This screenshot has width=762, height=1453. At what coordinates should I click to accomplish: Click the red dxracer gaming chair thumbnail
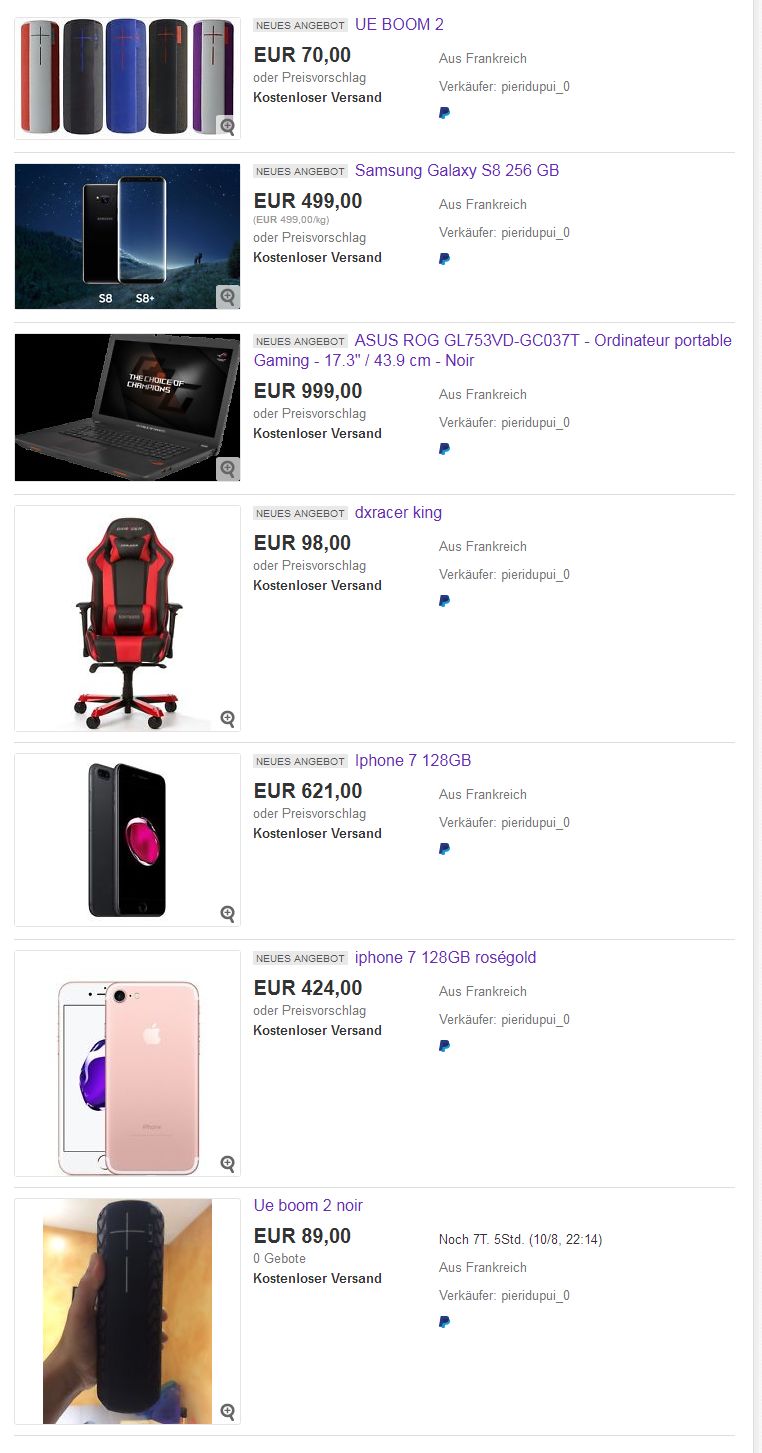point(127,619)
